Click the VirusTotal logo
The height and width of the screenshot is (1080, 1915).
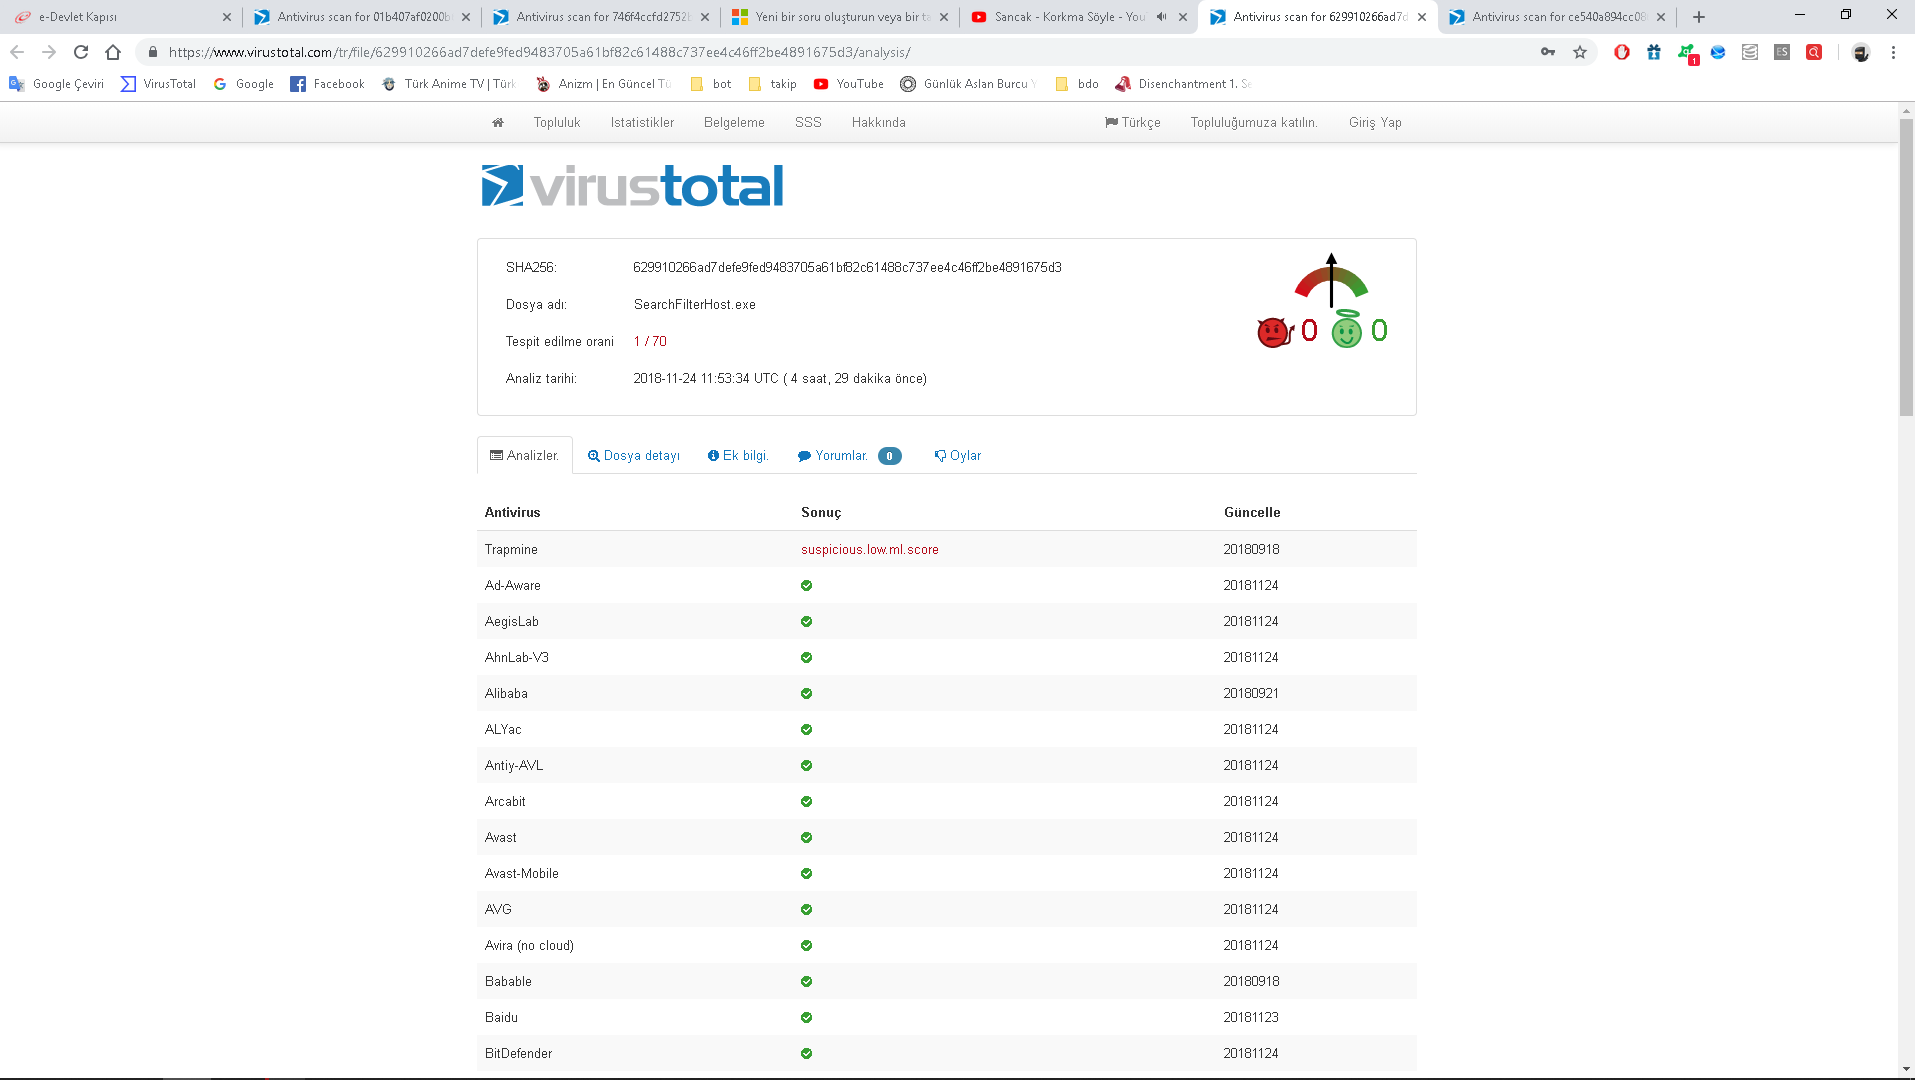pos(632,186)
